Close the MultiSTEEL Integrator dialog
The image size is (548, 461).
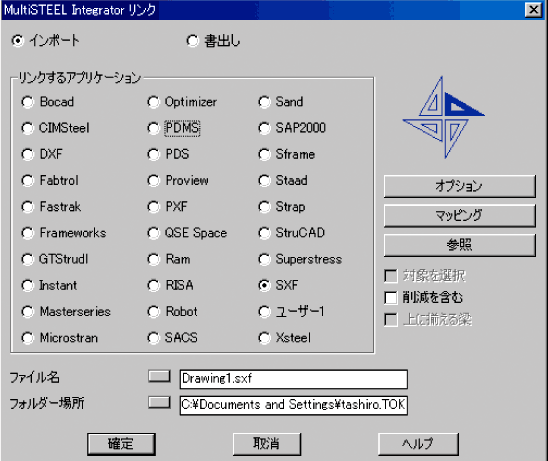point(533,10)
